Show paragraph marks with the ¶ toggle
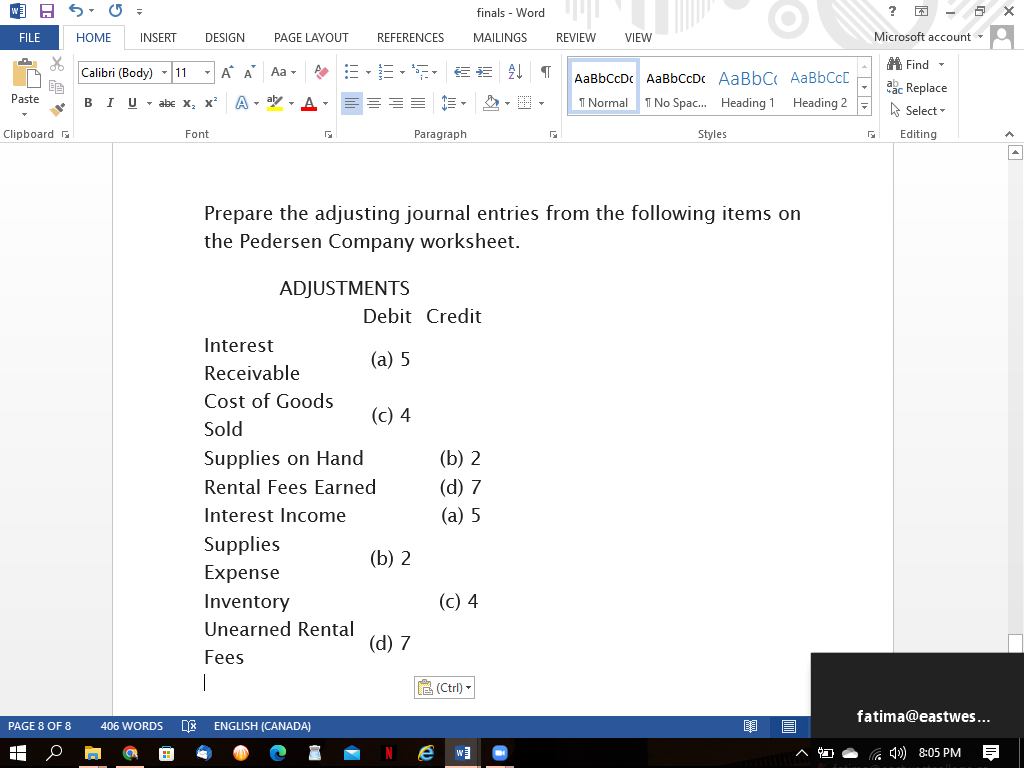The height and width of the screenshot is (768, 1024). coord(544,71)
